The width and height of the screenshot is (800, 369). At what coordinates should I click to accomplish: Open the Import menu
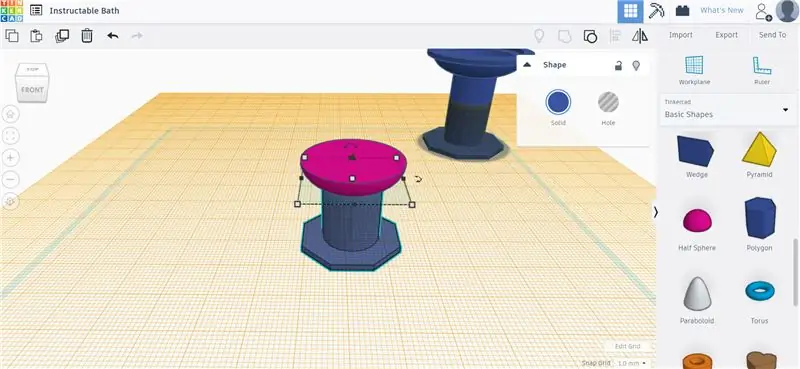tap(681, 35)
